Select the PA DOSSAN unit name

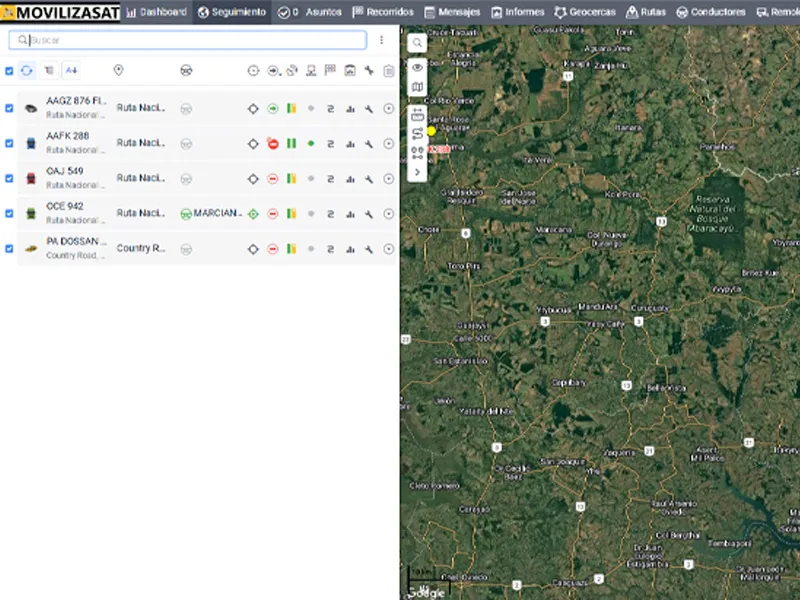(x=76, y=241)
